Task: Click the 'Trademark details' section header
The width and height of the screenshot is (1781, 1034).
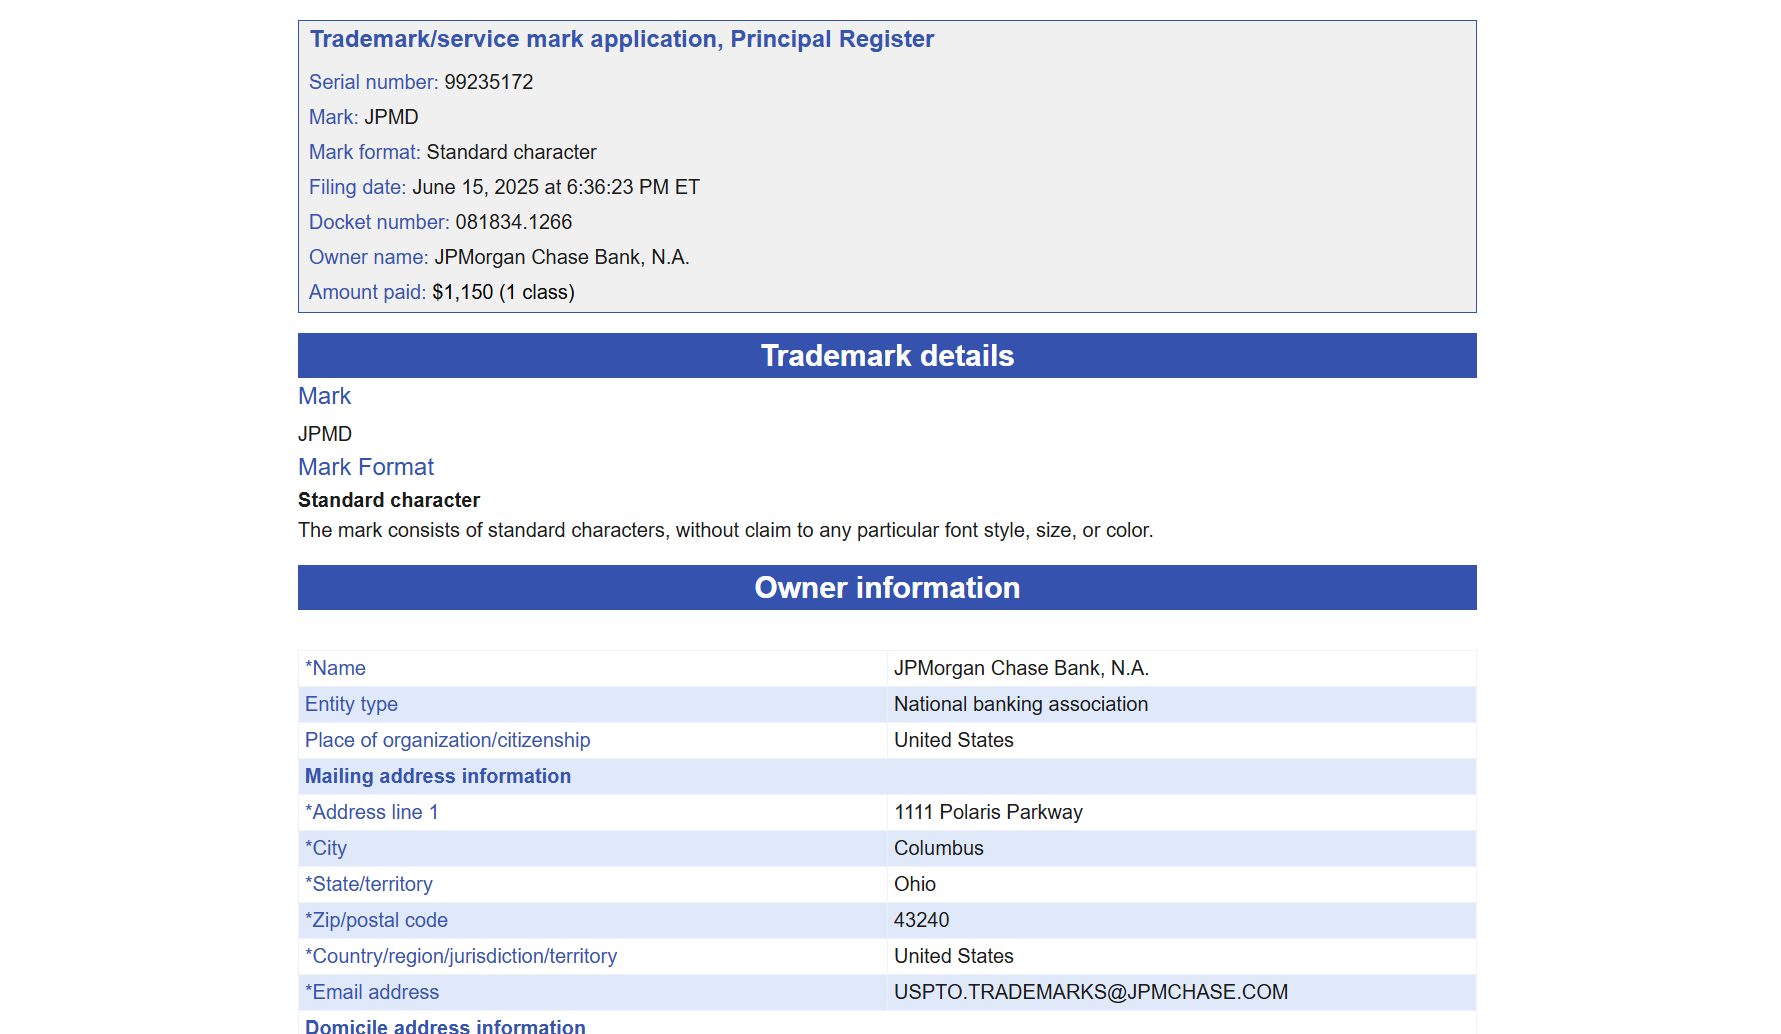Action: (887, 355)
